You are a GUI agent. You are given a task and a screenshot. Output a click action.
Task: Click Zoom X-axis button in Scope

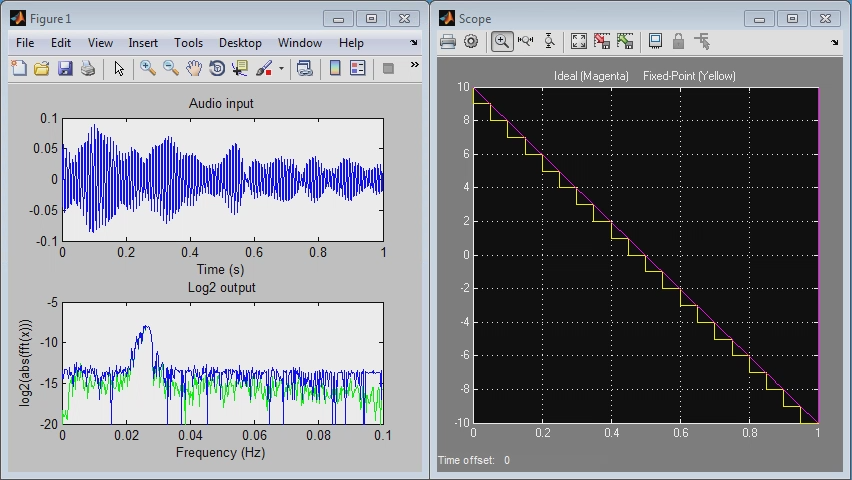tap(525, 41)
